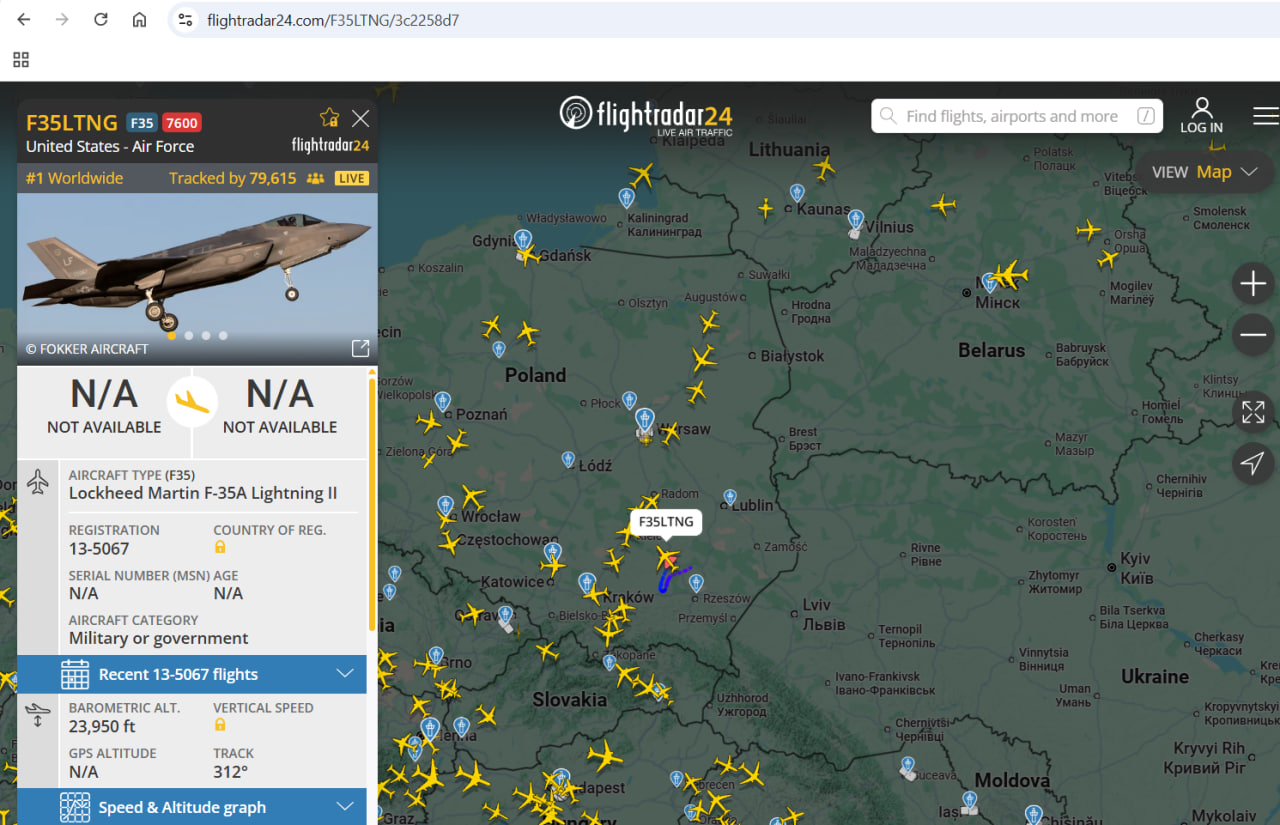Center map on my location arrow icon

(1253, 462)
